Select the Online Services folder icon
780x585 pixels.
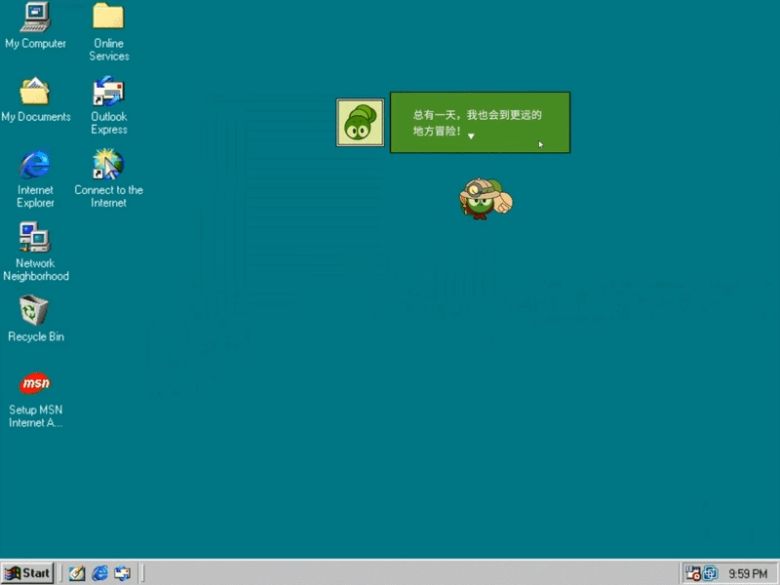pos(108,16)
